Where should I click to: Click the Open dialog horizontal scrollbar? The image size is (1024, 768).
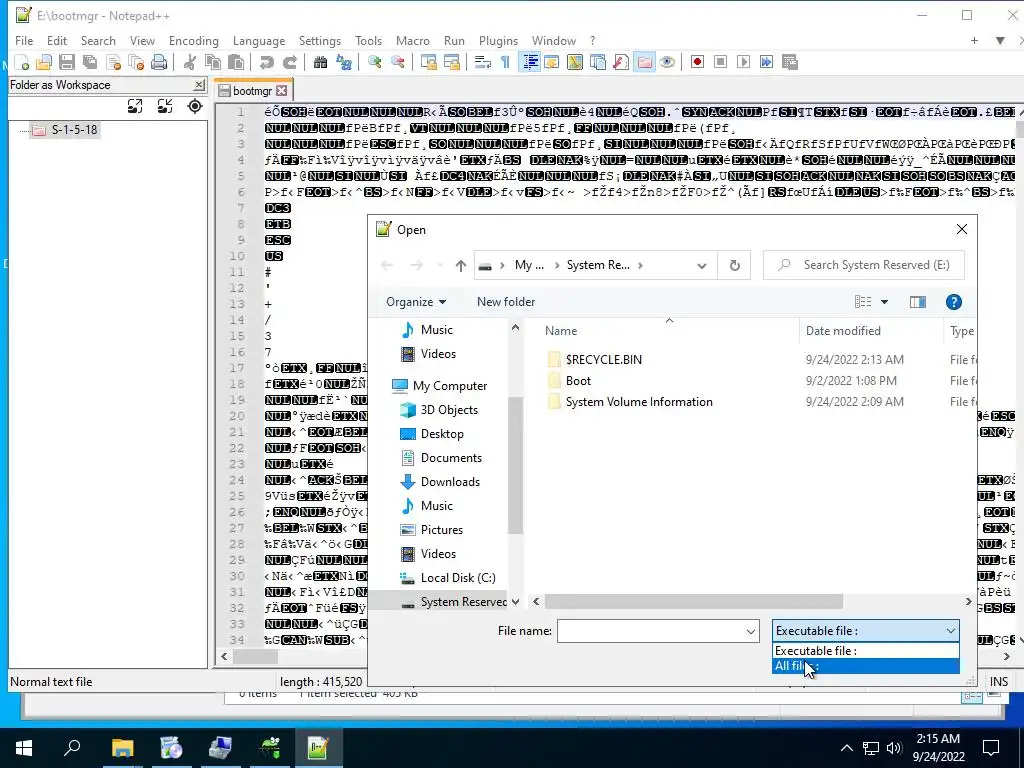[x=694, y=601]
